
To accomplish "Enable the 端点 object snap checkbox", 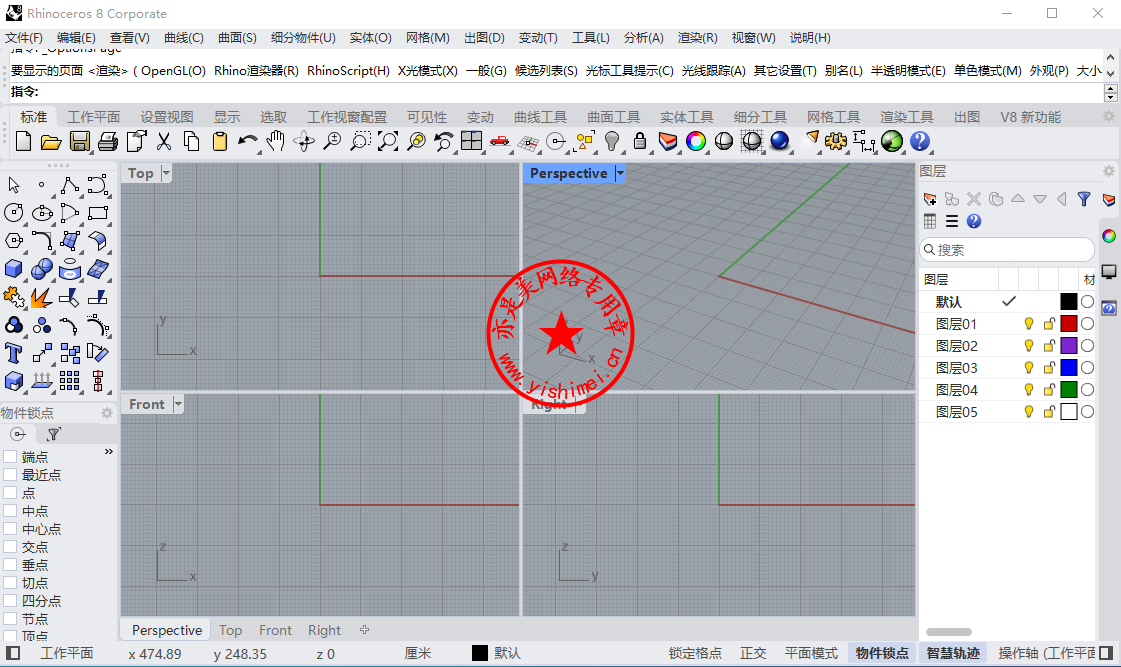I will tap(10, 457).
